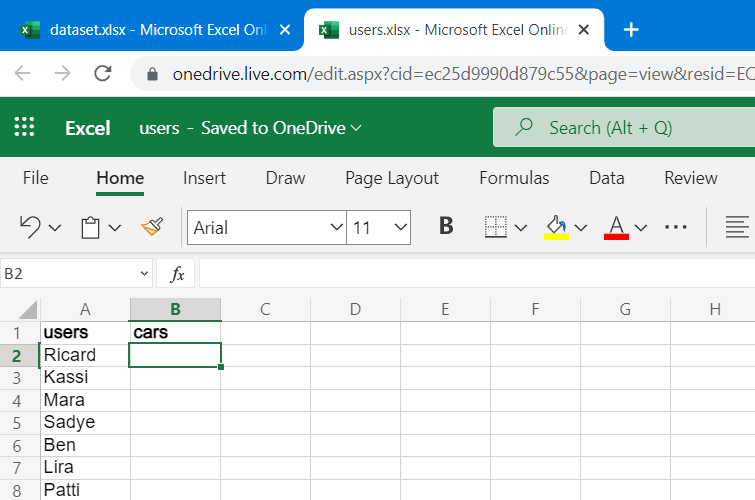The height and width of the screenshot is (500, 755).
Task: Select column H header
Action: [715, 309]
